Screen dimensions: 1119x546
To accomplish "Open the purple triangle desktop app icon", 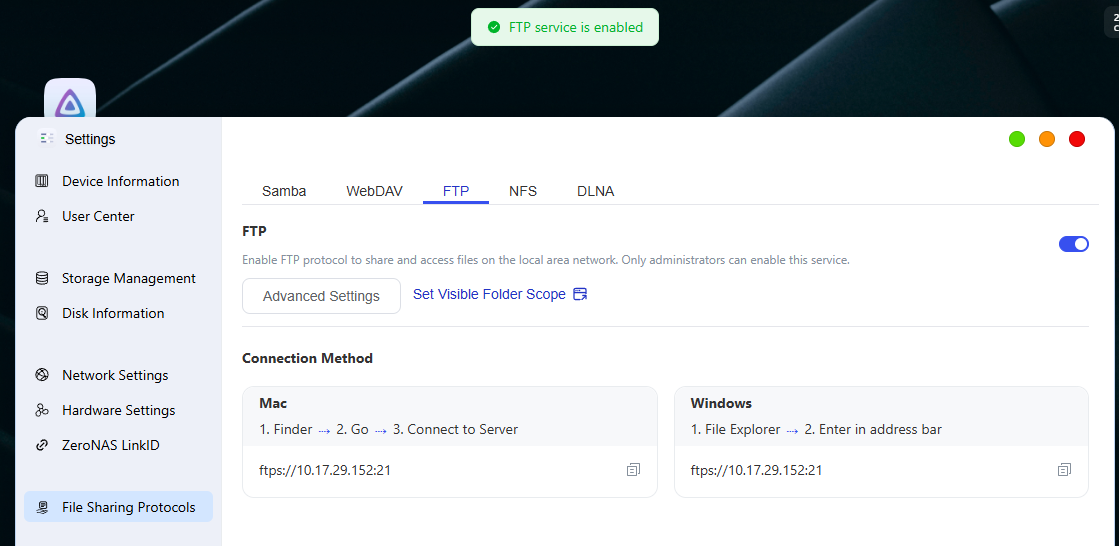I will click(70, 98).
